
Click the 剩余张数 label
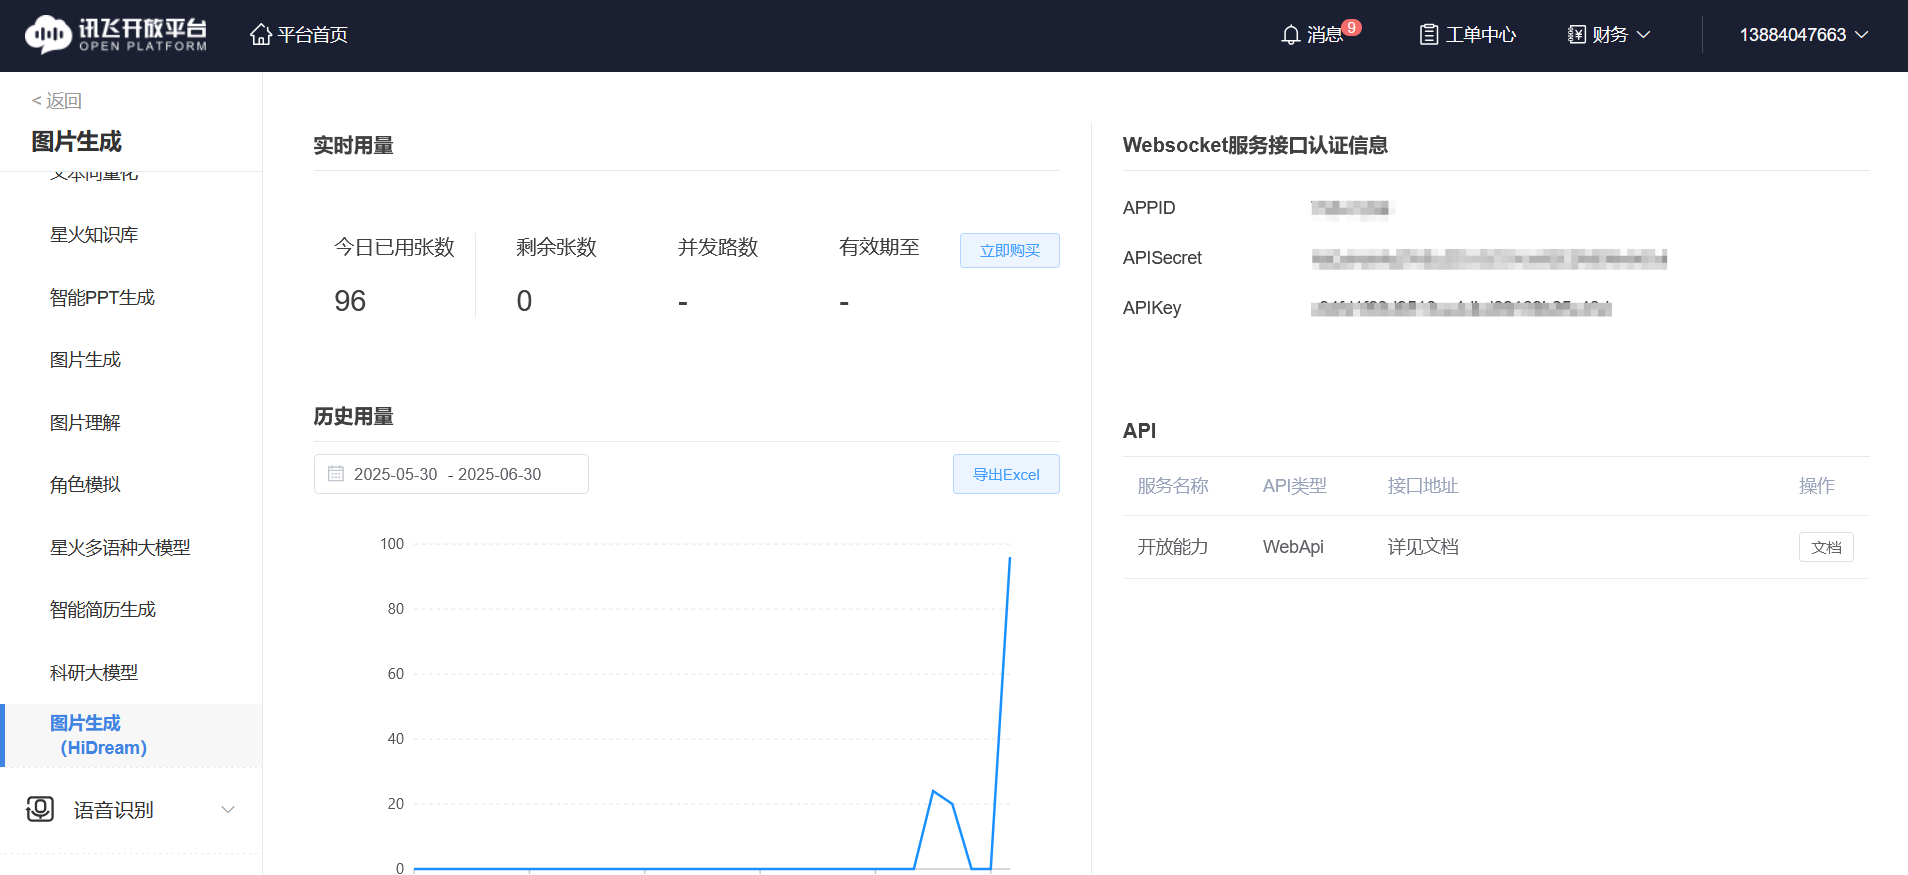[x=556, y=247]
